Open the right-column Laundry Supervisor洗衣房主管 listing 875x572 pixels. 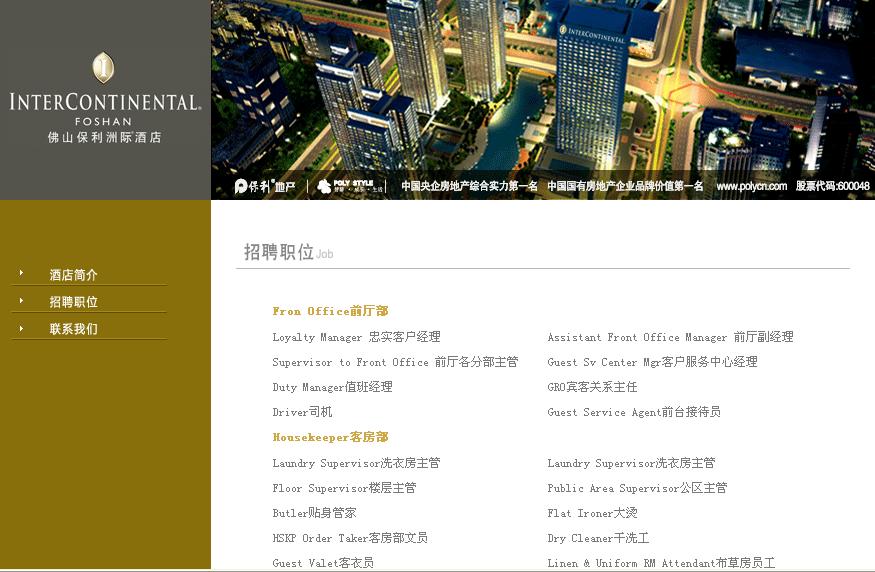click(631, 463)
